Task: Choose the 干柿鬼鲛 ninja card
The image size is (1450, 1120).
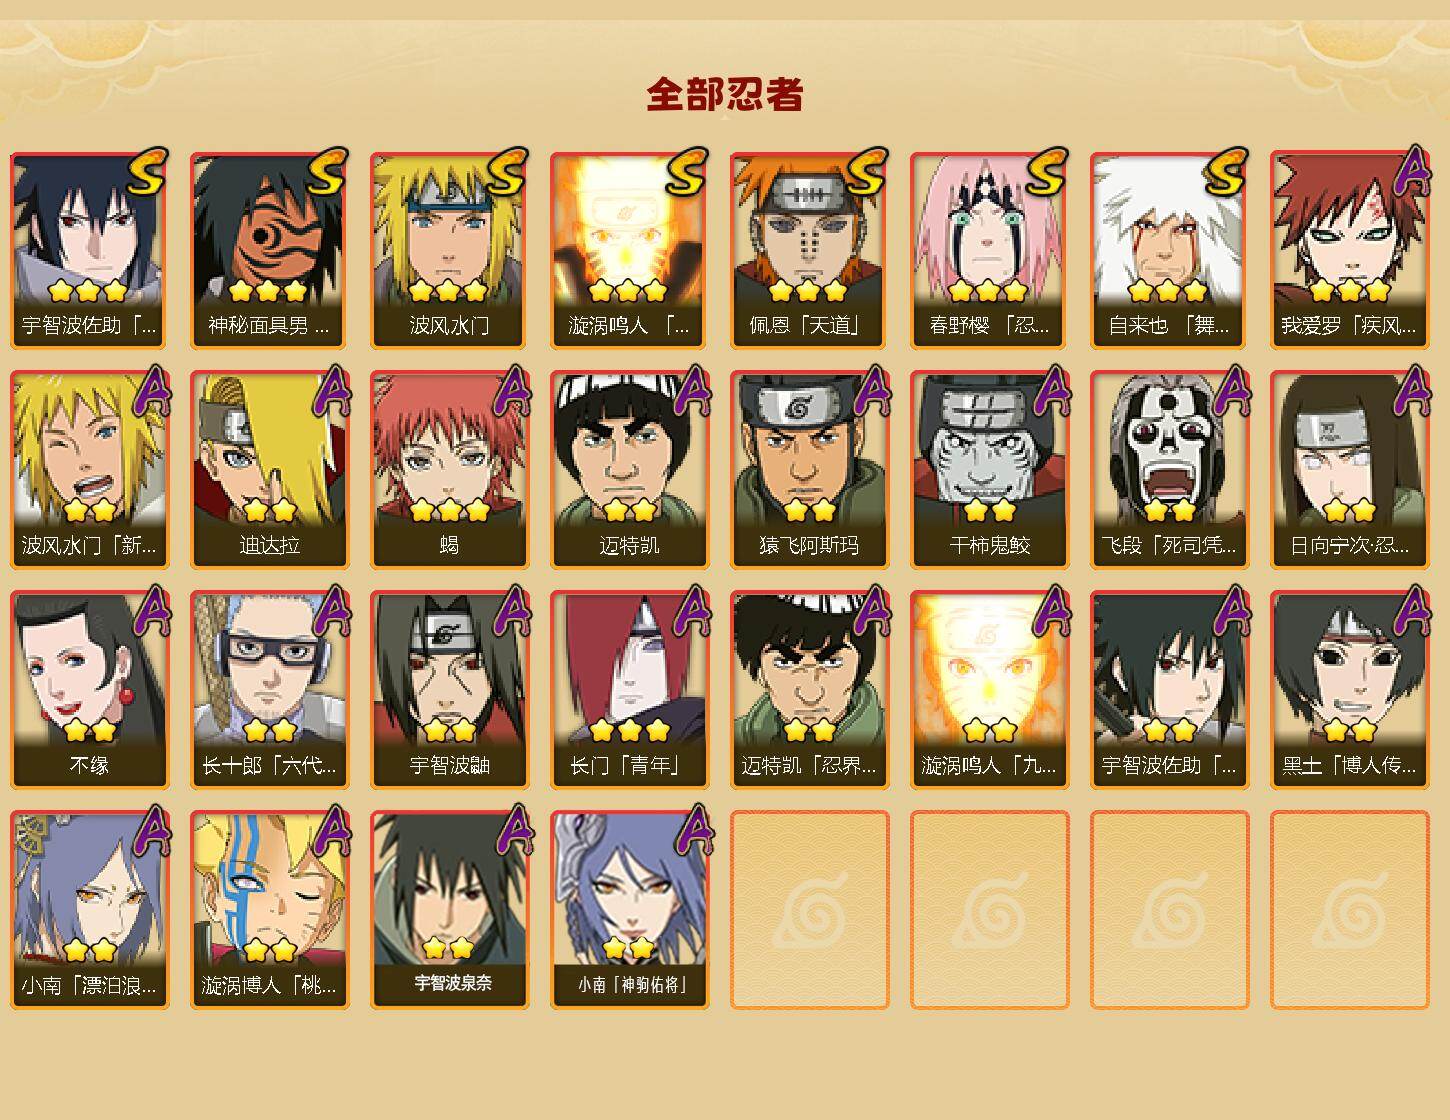Action: coord(989,470)
